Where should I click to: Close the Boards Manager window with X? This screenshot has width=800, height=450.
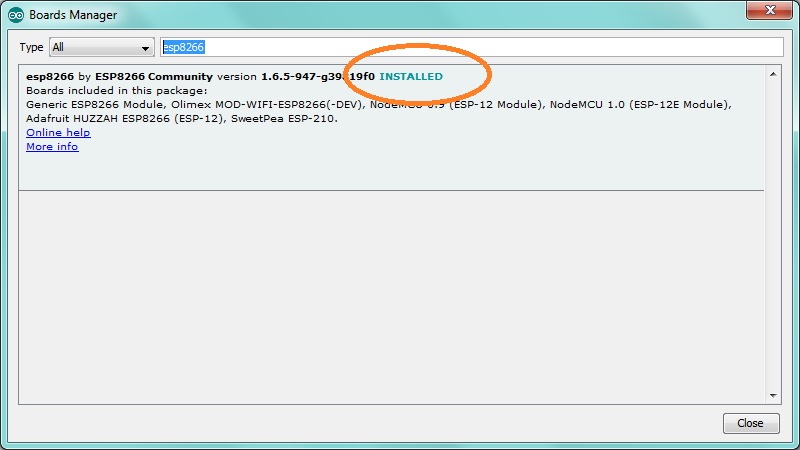pyautogui.click(x=769, y=10)
